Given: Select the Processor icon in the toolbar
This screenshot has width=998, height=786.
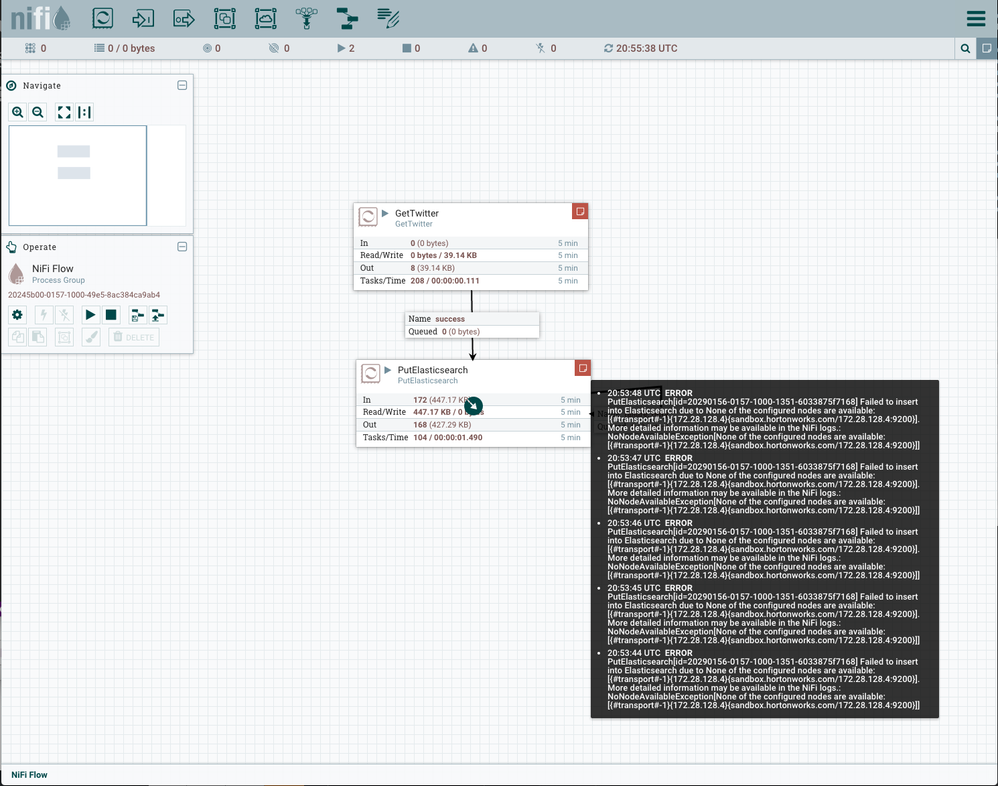Looking at the screenshot, I should pyautogui.click(x=102, y=17).
